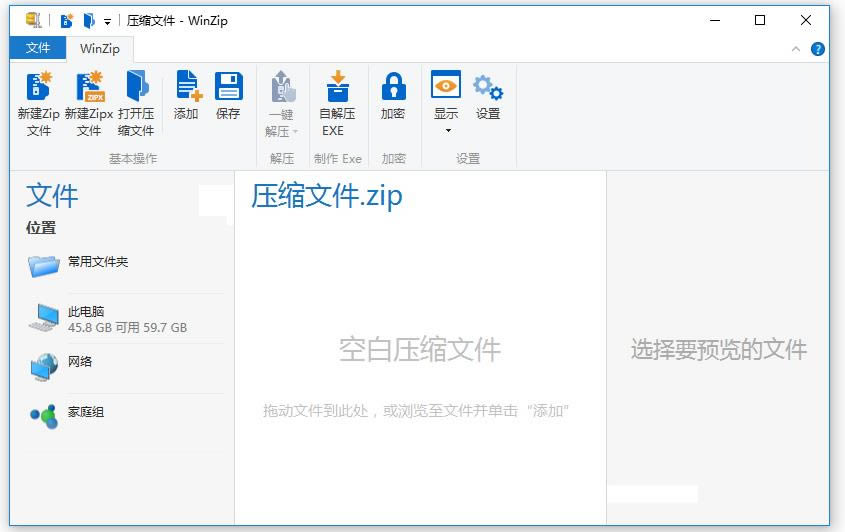Screen dimensions: 845x532
Task: Click the 选择要预览的文件 preview text
Action: [719, 349]
